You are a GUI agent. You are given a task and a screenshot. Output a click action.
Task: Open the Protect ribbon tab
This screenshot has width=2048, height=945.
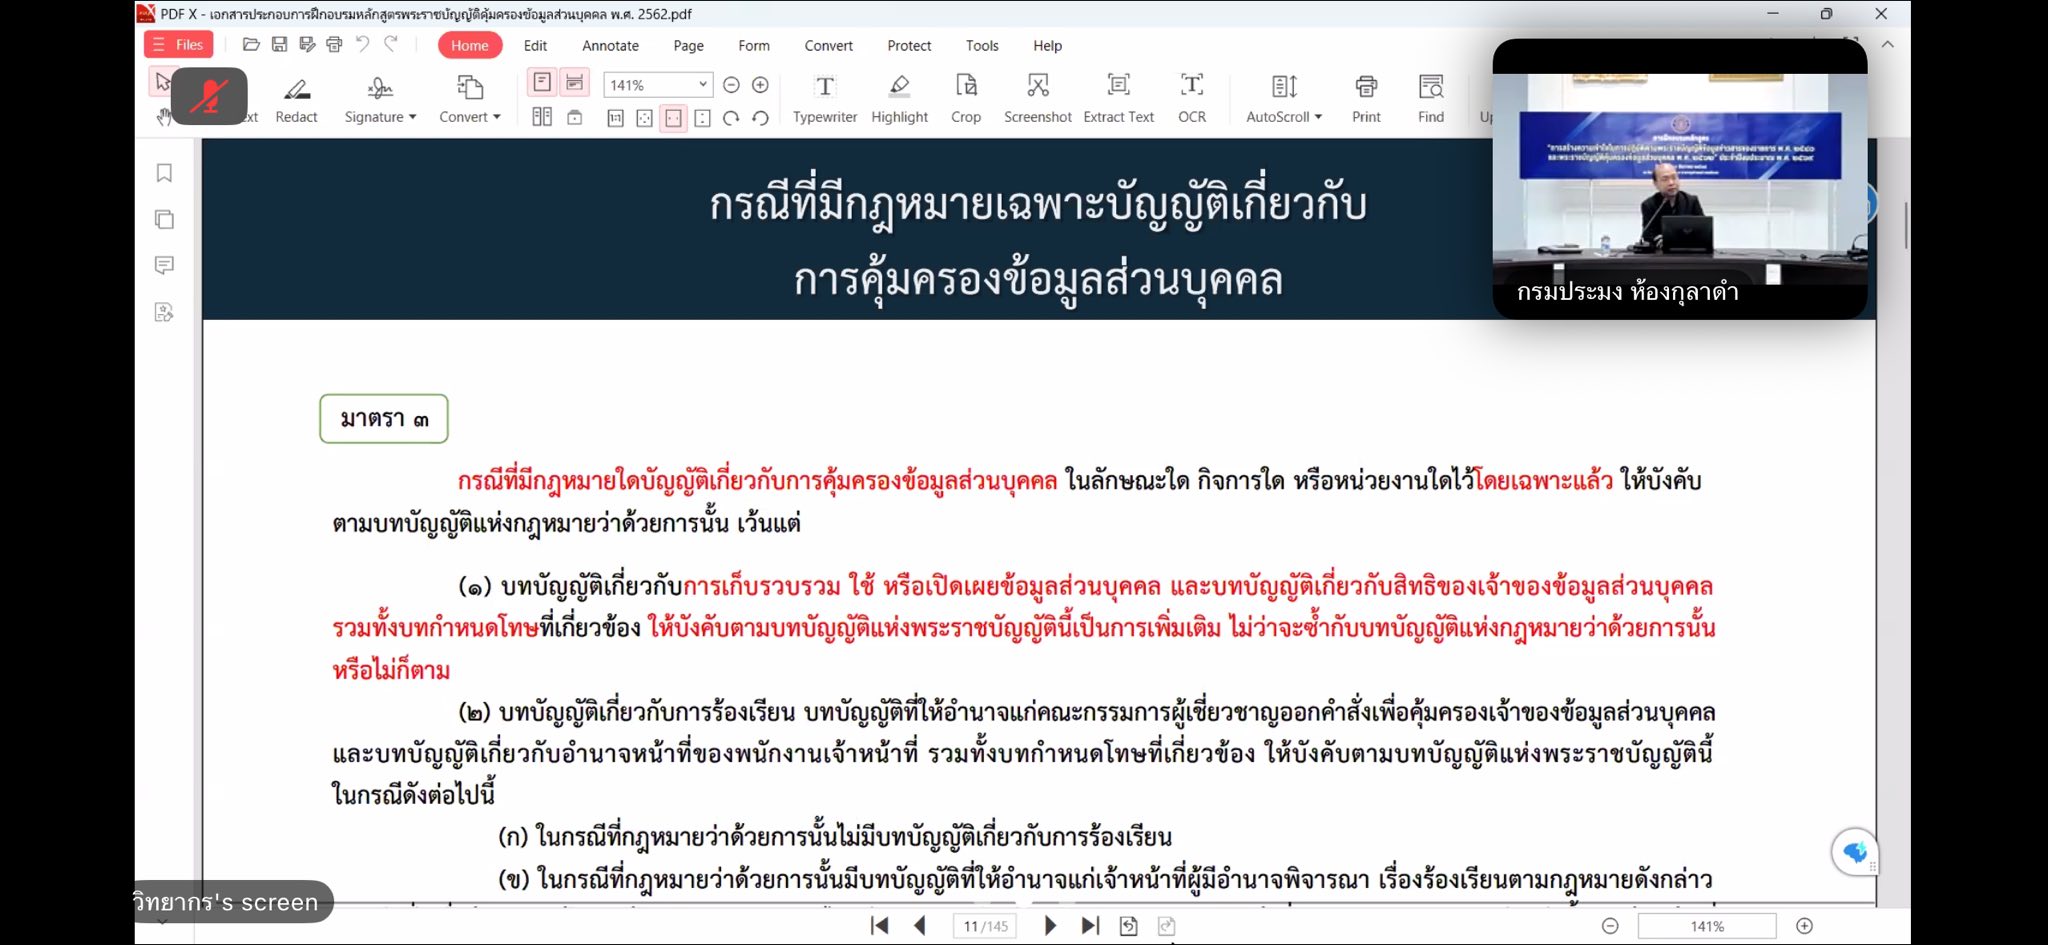tap(908, 46)
